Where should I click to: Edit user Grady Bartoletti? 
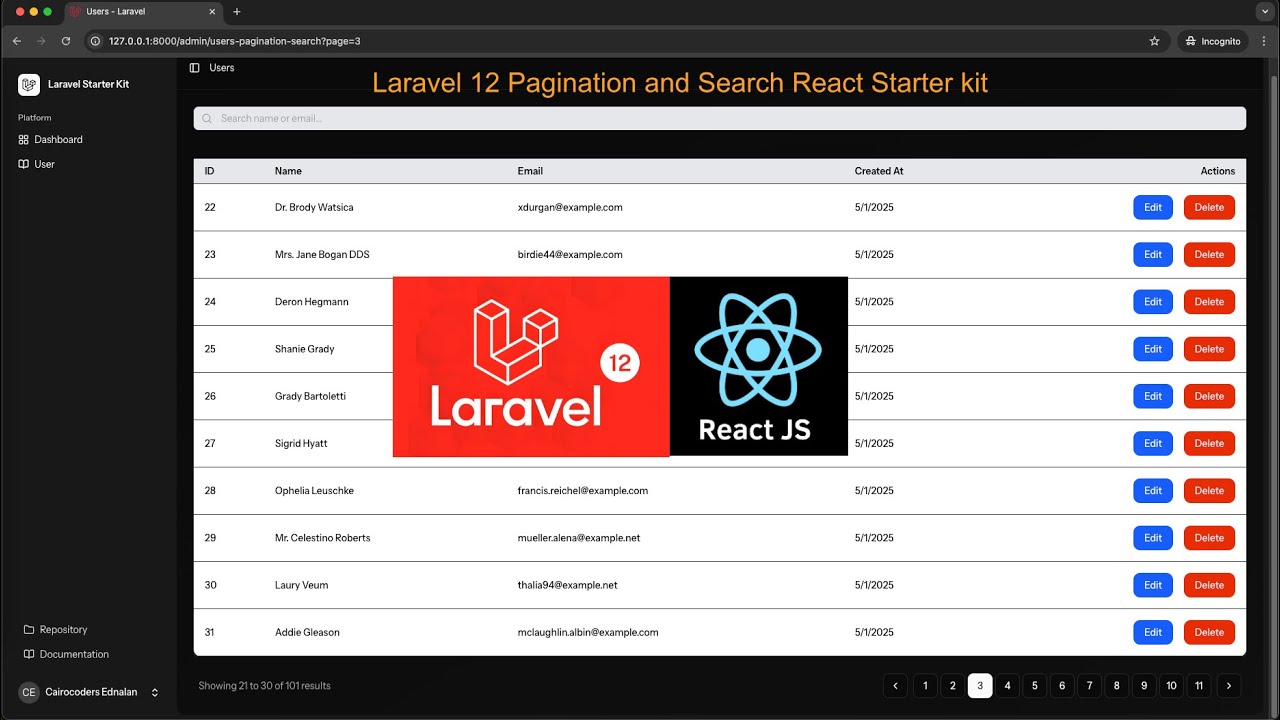click(1153, 396)
